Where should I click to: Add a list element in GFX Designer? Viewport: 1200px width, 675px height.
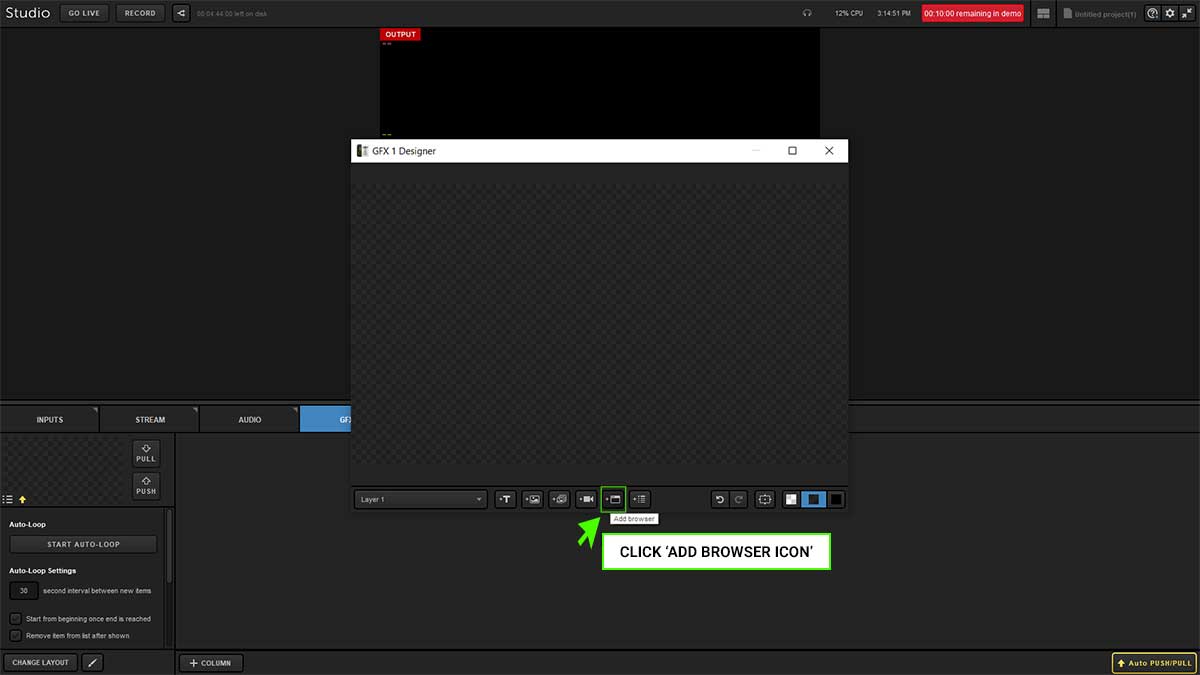click(640, 499)
